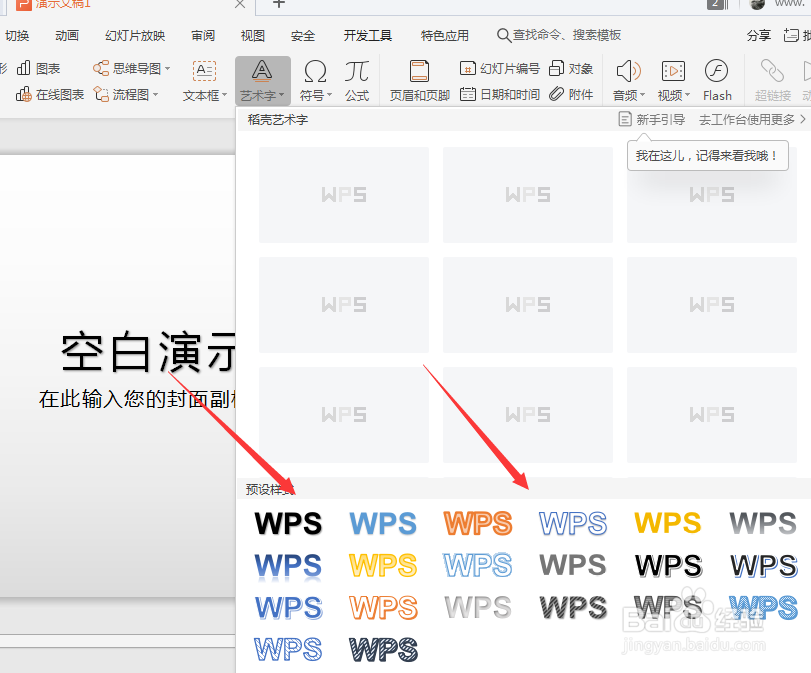
Task: Insert a 文本框 text box
Action: pyautogui.click(x=204, y=81)
